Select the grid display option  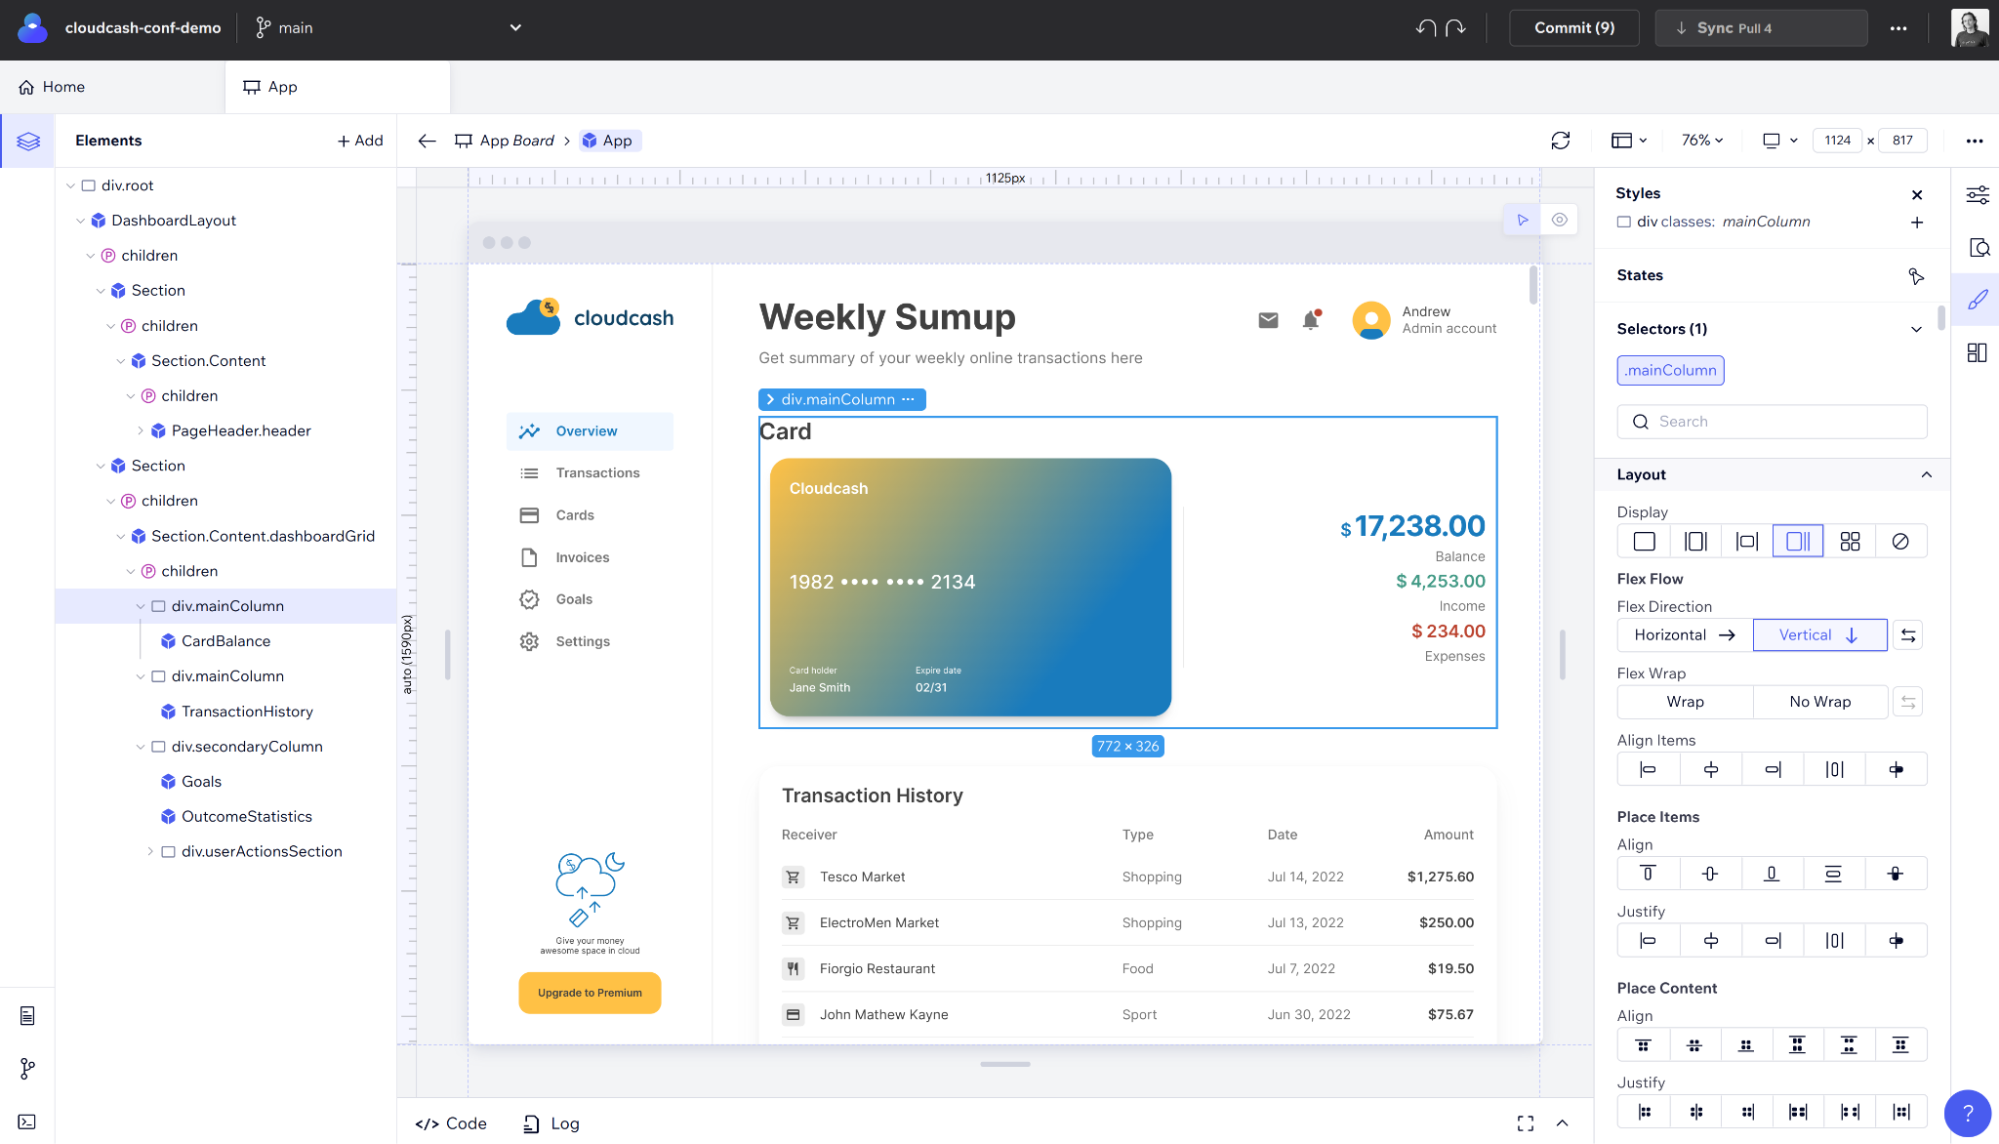point(1849,541)
